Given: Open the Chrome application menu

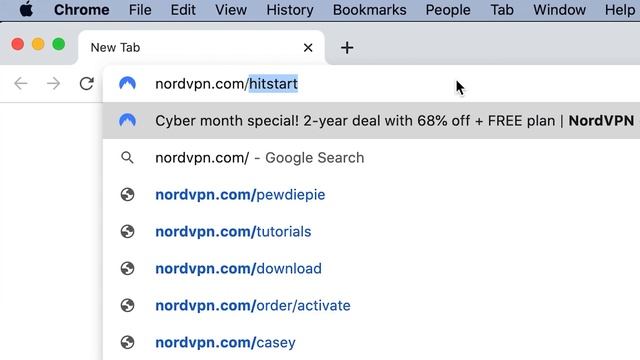Looking at the screenshot, I should click(82, 10).
